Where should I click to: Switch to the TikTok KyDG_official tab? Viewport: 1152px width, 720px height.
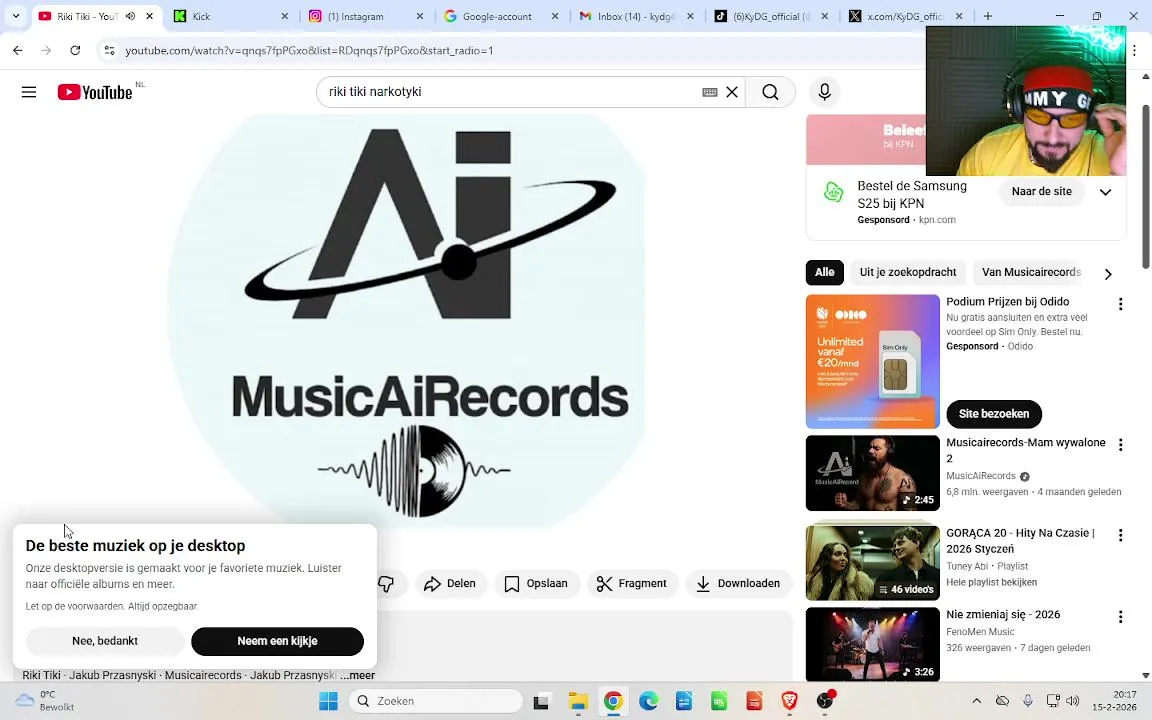771,16
